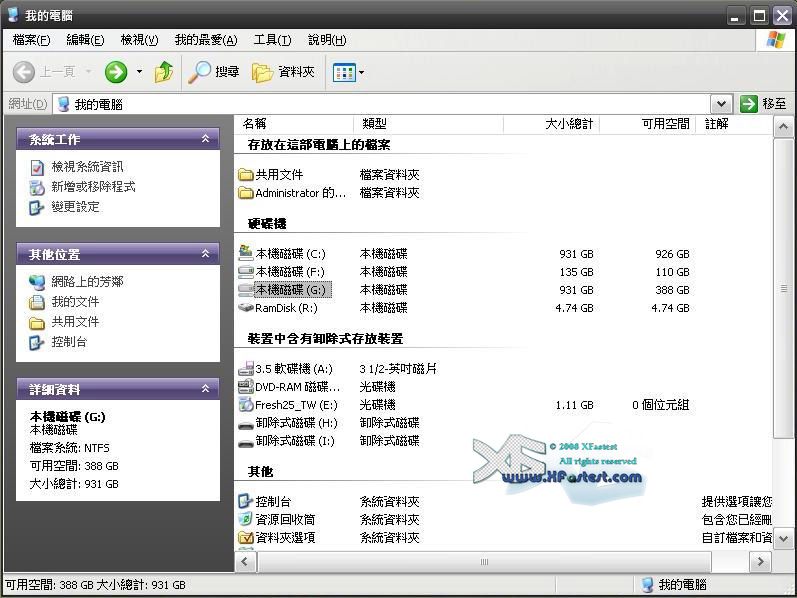Image resolution: width=797 pixels, height=598 pixels.
Task: Click the Views grid icon in toolbar
Action: 344,73
